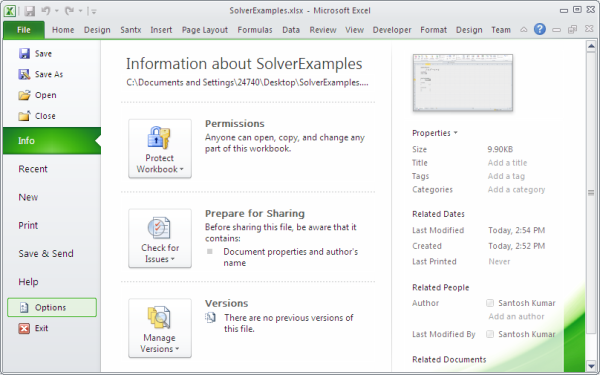Go to the Print section
The height and width of the screenshot is (375, 600).
pyautogui.click(x=28, y=225)
